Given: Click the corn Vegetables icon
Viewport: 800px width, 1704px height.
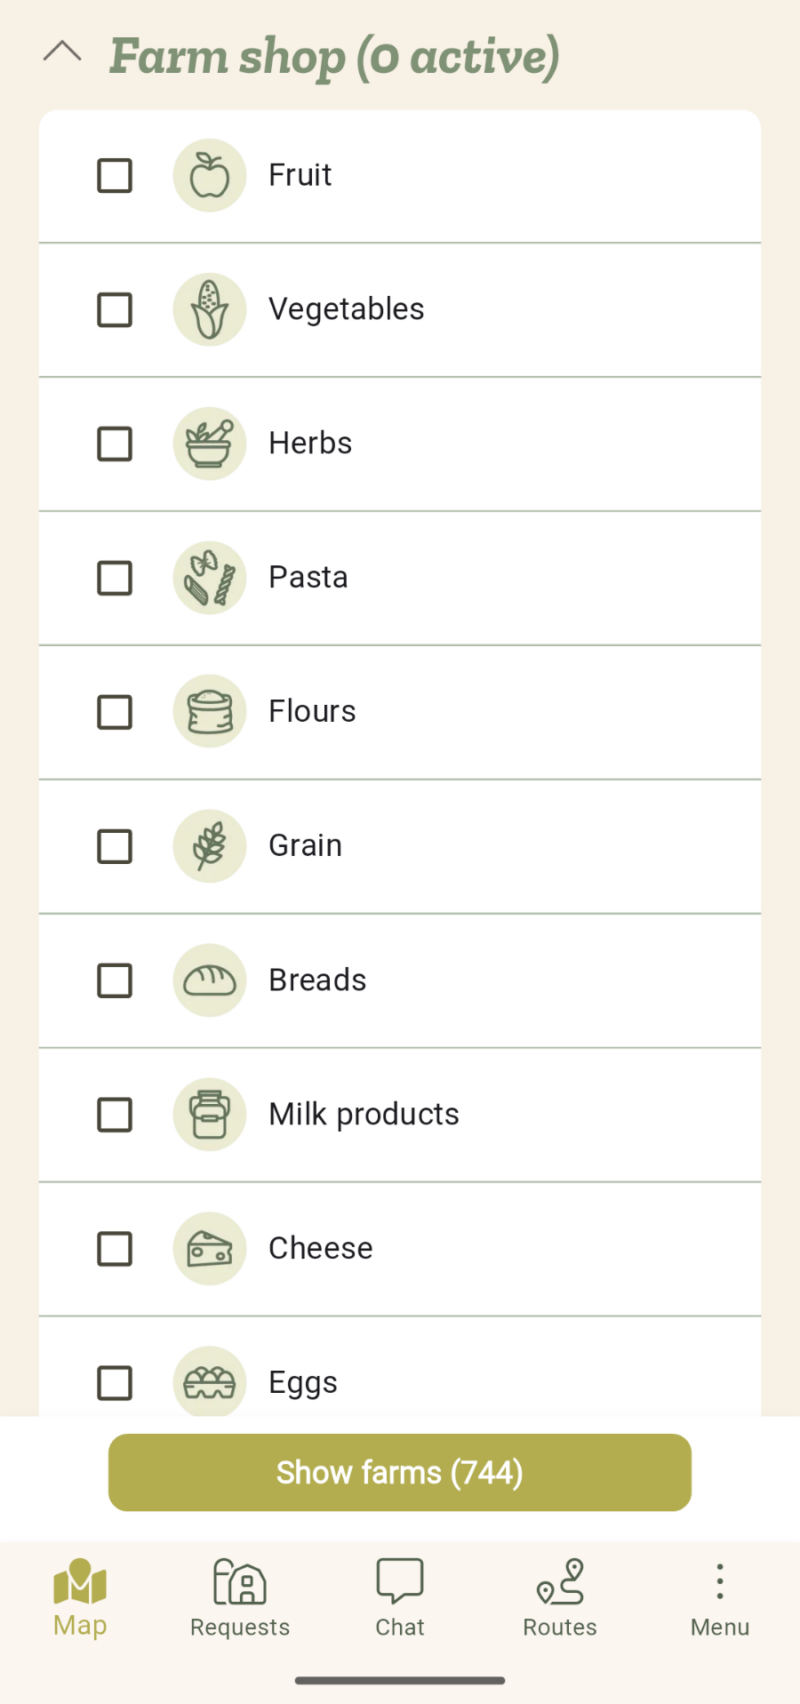Looking at the screenshot, I should pos(210,310).
